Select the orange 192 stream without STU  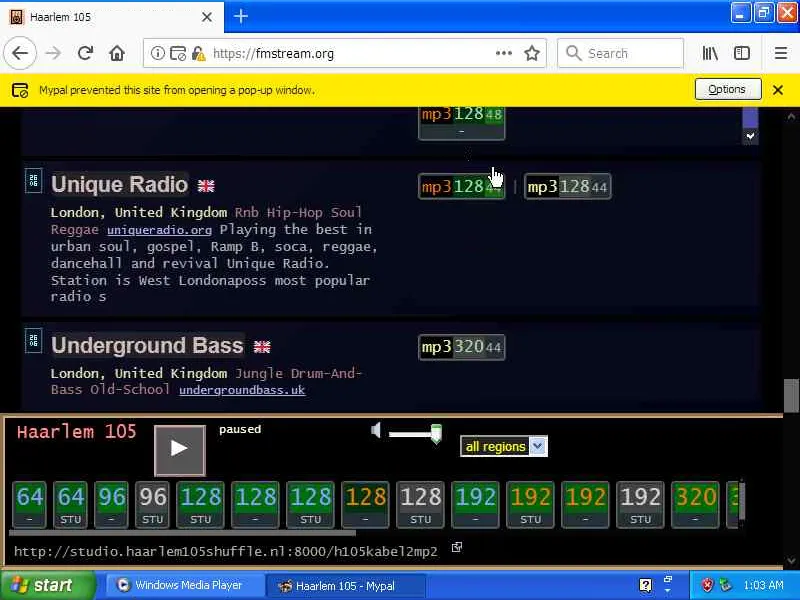[585, 505]
